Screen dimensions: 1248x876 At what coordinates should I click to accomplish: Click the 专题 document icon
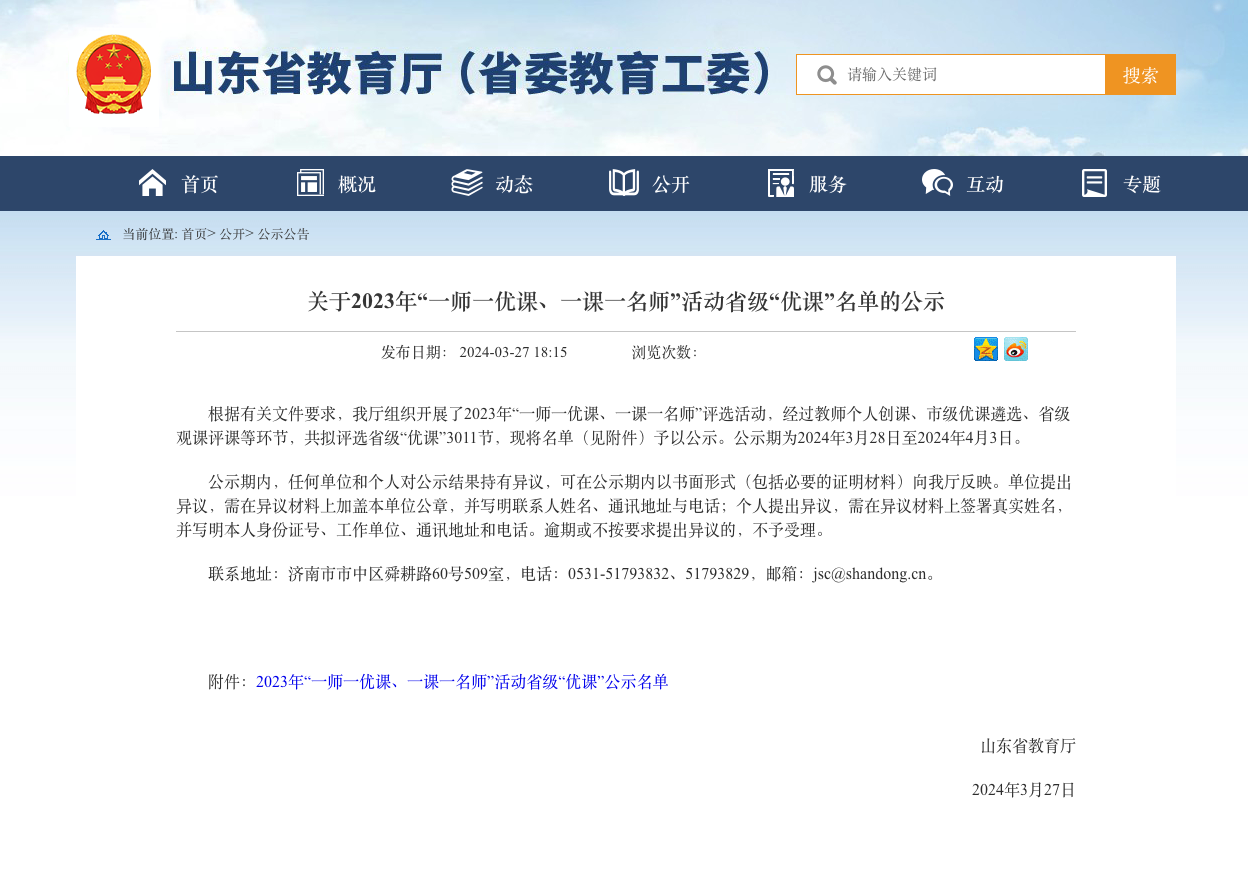click(1094, 183)
